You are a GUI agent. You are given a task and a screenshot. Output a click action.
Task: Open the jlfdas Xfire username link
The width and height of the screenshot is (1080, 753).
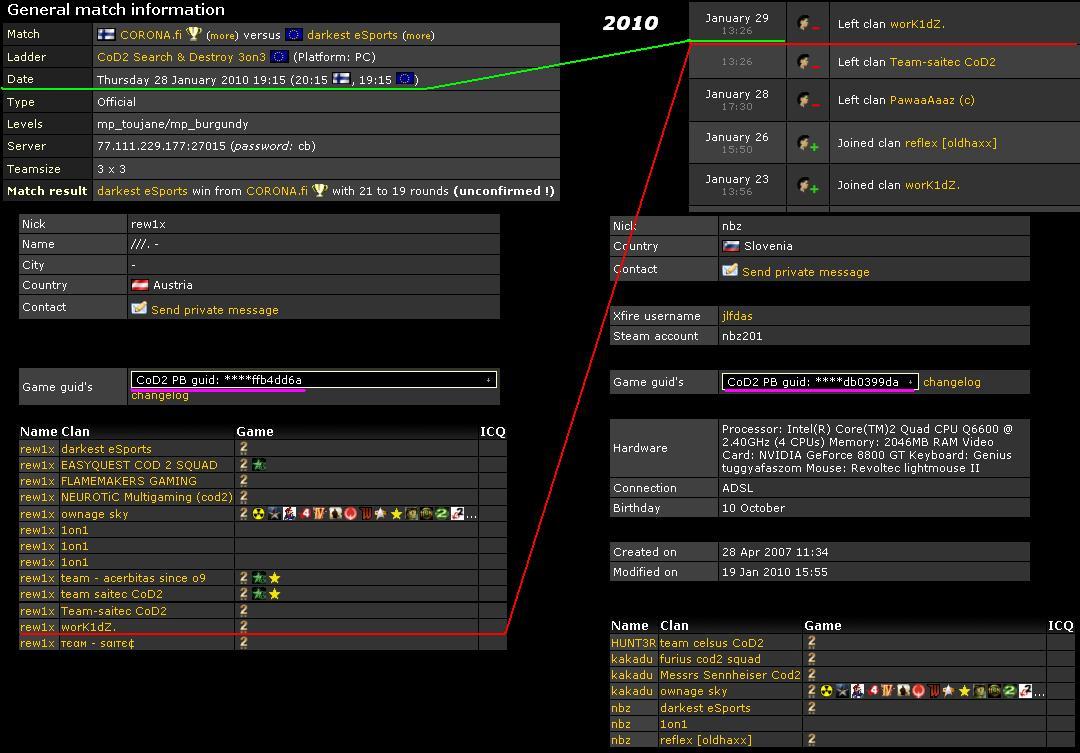737,316
